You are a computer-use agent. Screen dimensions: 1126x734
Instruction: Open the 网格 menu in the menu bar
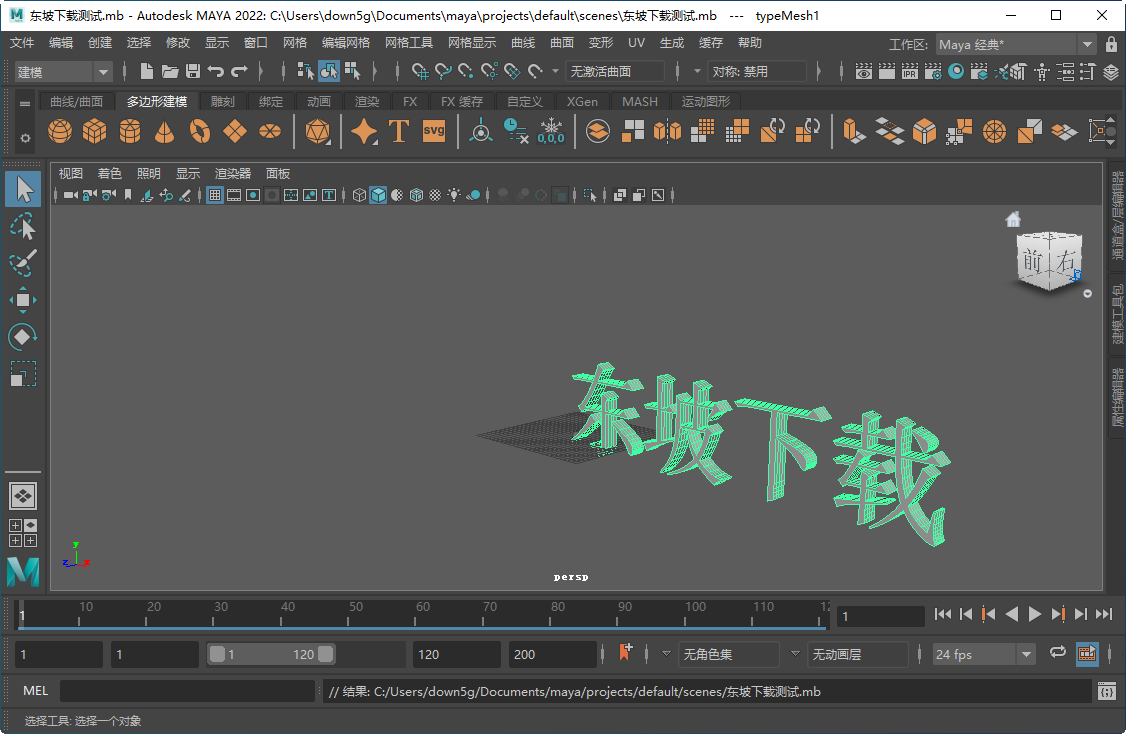coord(294,42)
